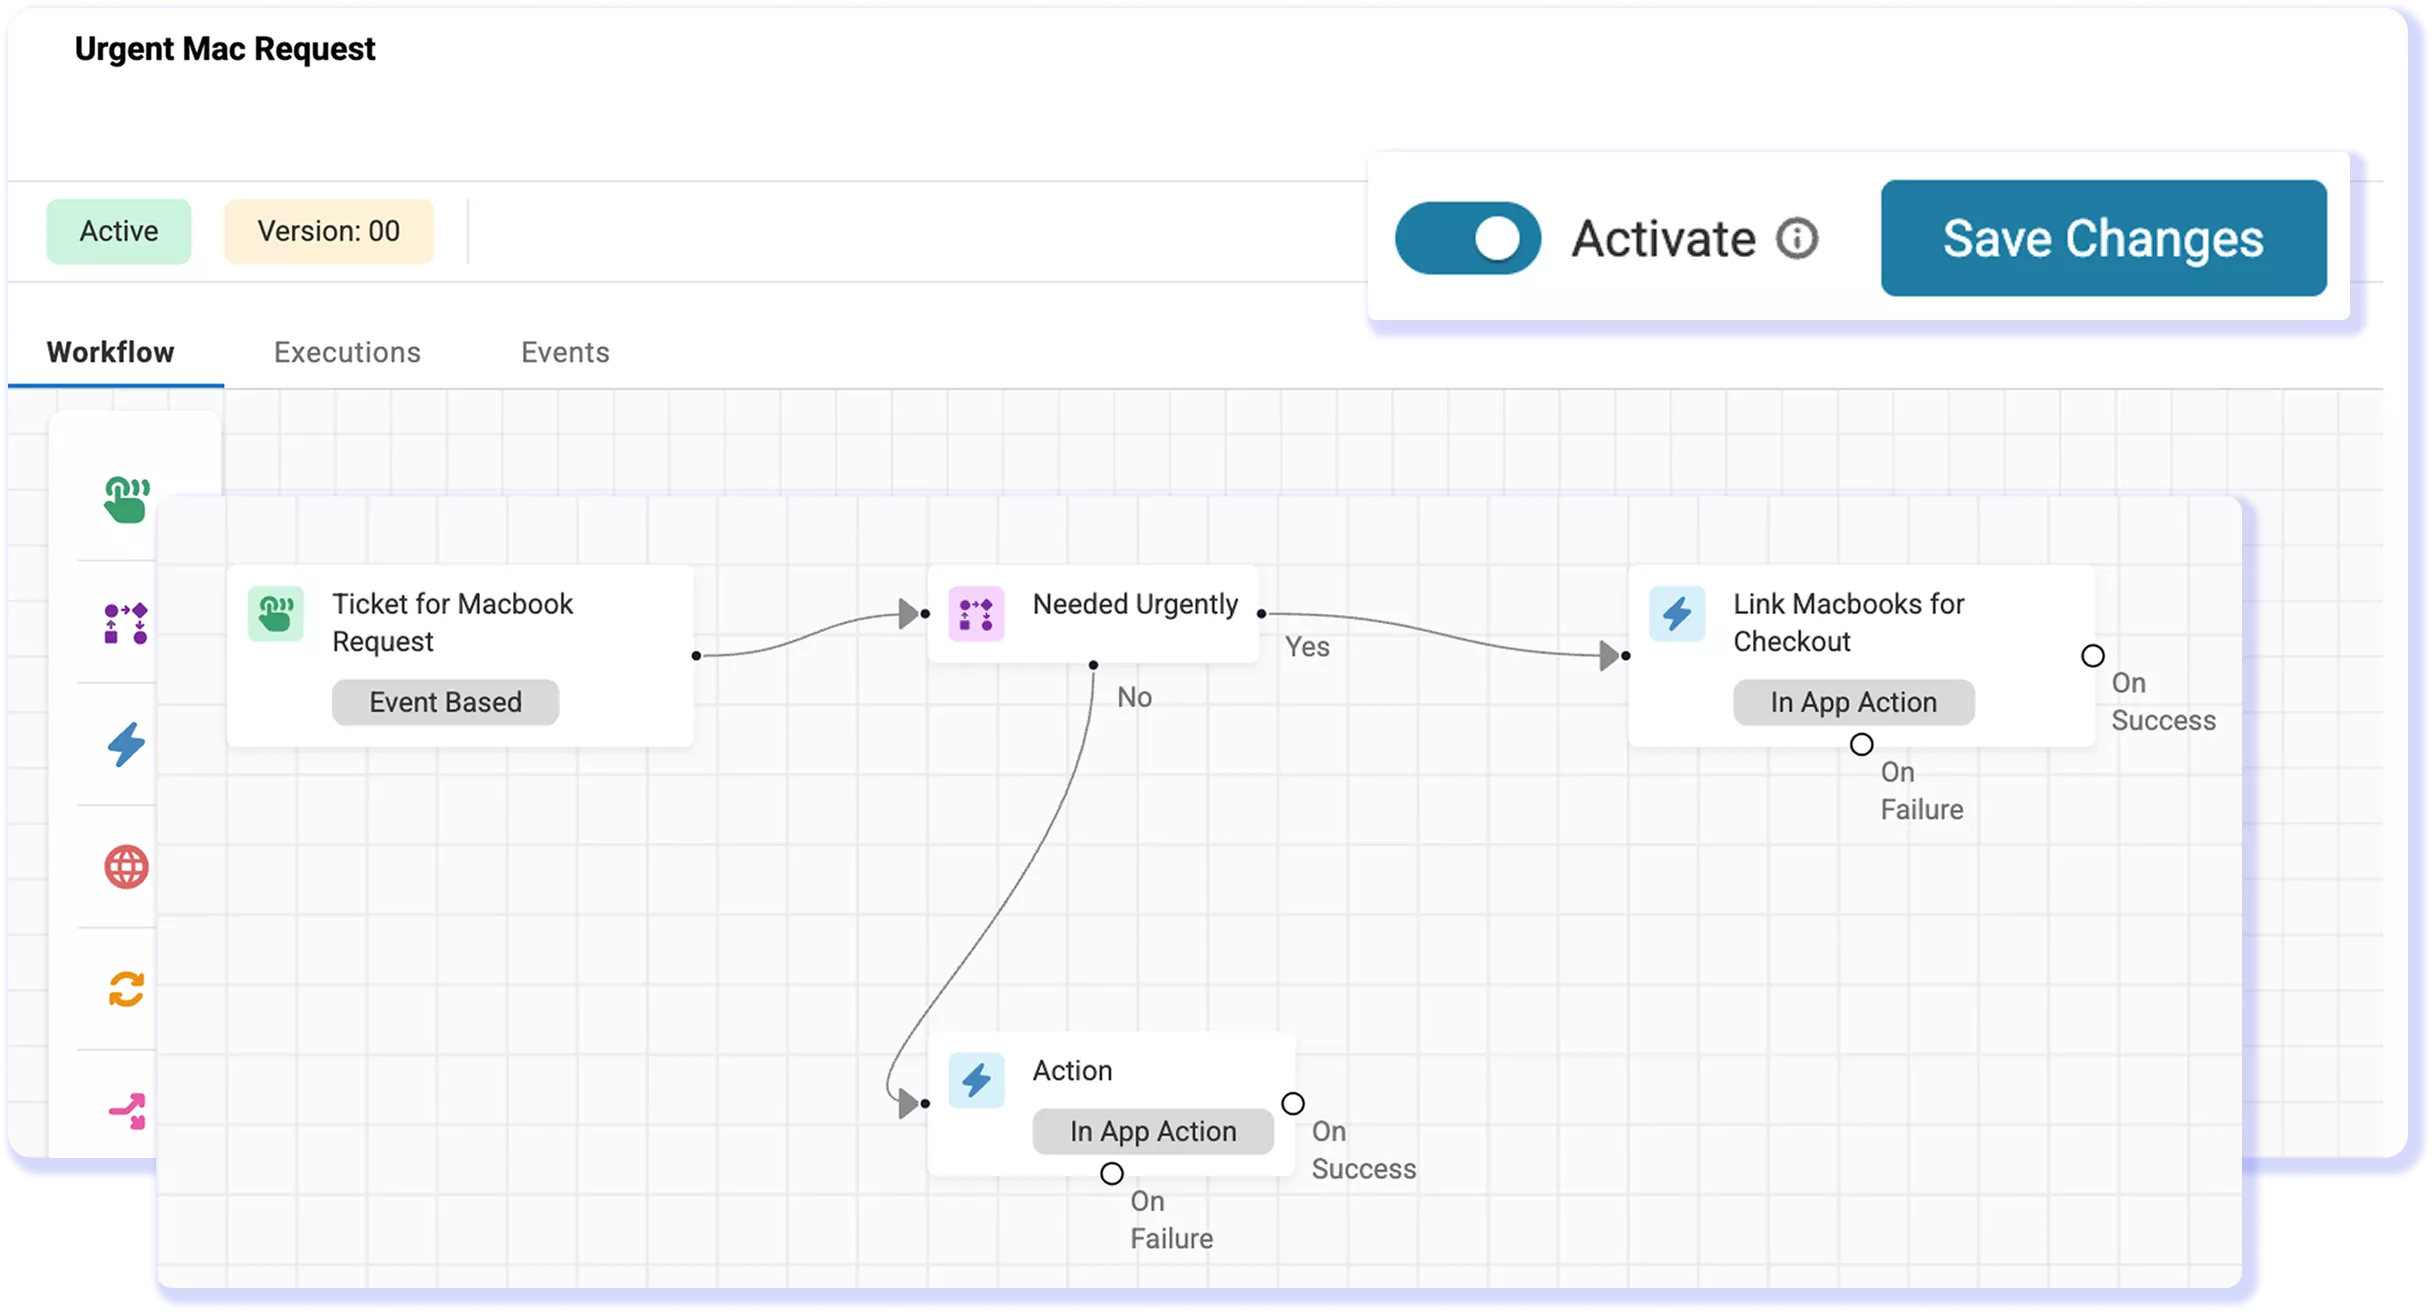Select the orange loop arrows icon in the sidebar
Viewport: 2432px width, 1312px height.
[126, 989]
